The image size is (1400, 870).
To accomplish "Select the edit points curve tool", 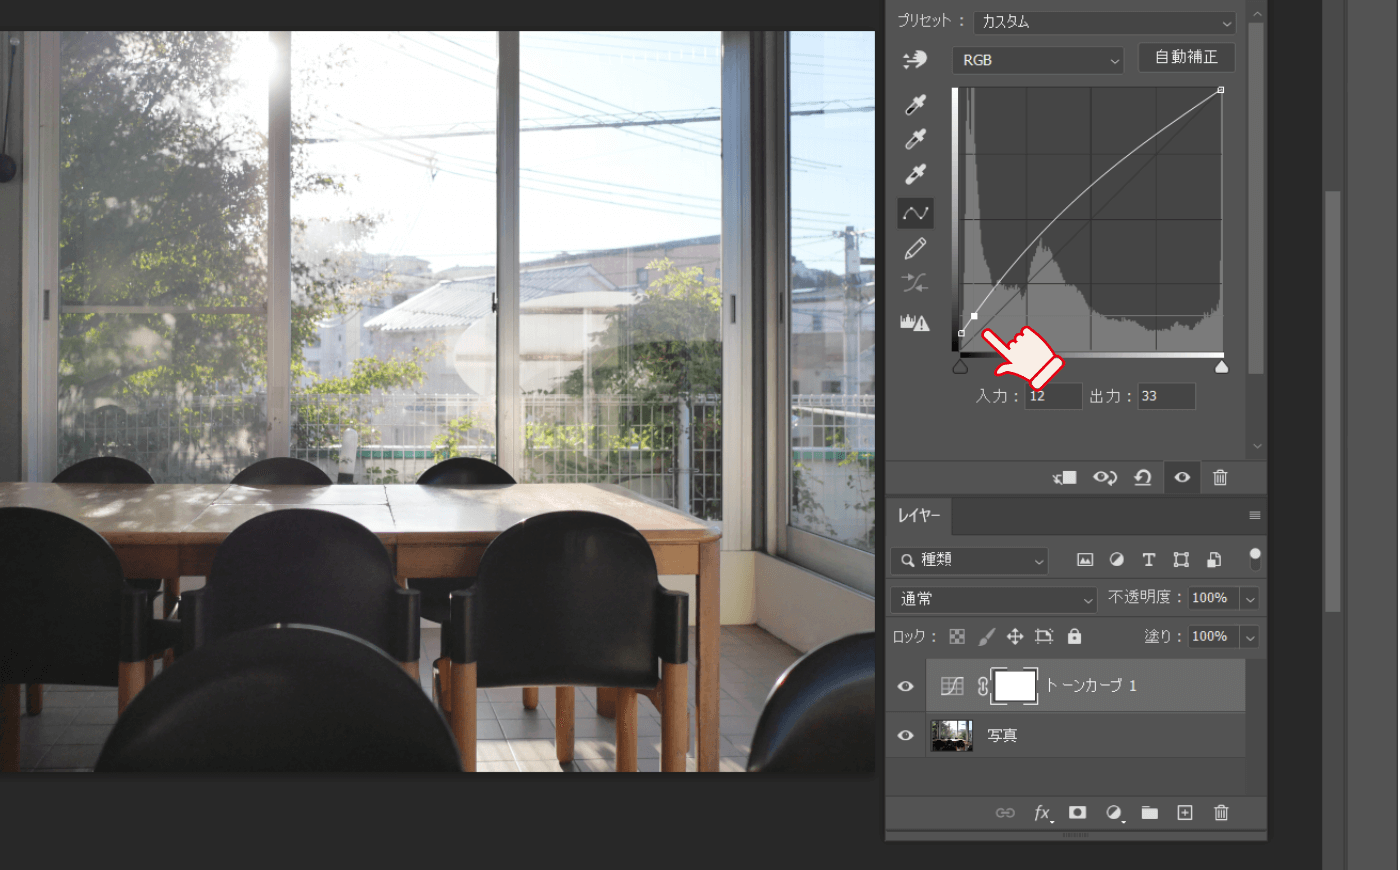I will (x=915, y=213).
